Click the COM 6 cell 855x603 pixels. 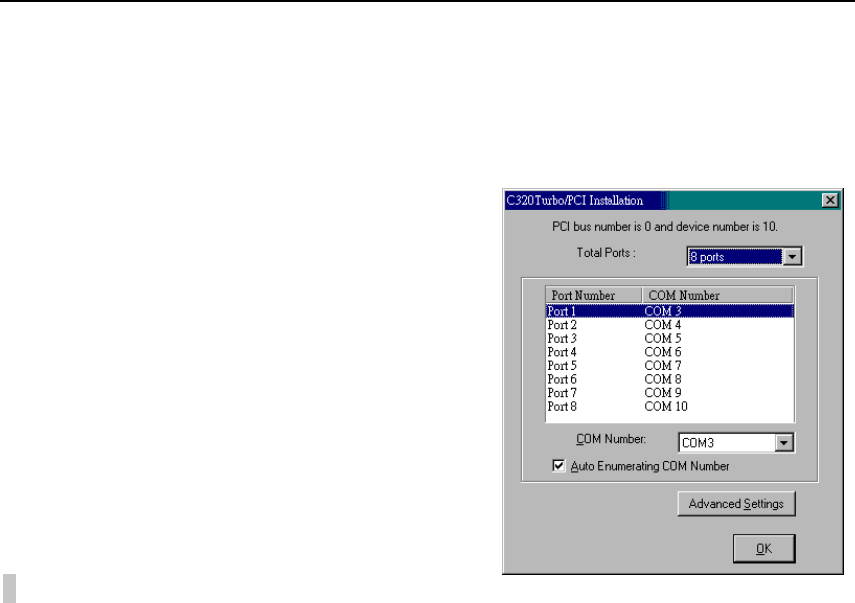pos(663,352)
